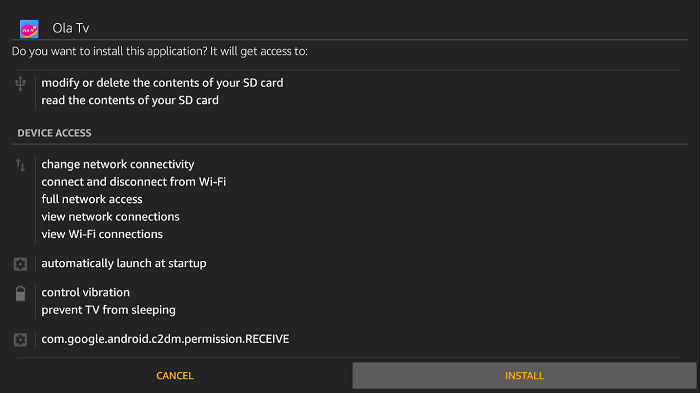The image size is (700, 393).
Task: Click the com.google.android.c2dm.permission.RECEIVE entry
Action: [x=165, y=339]
